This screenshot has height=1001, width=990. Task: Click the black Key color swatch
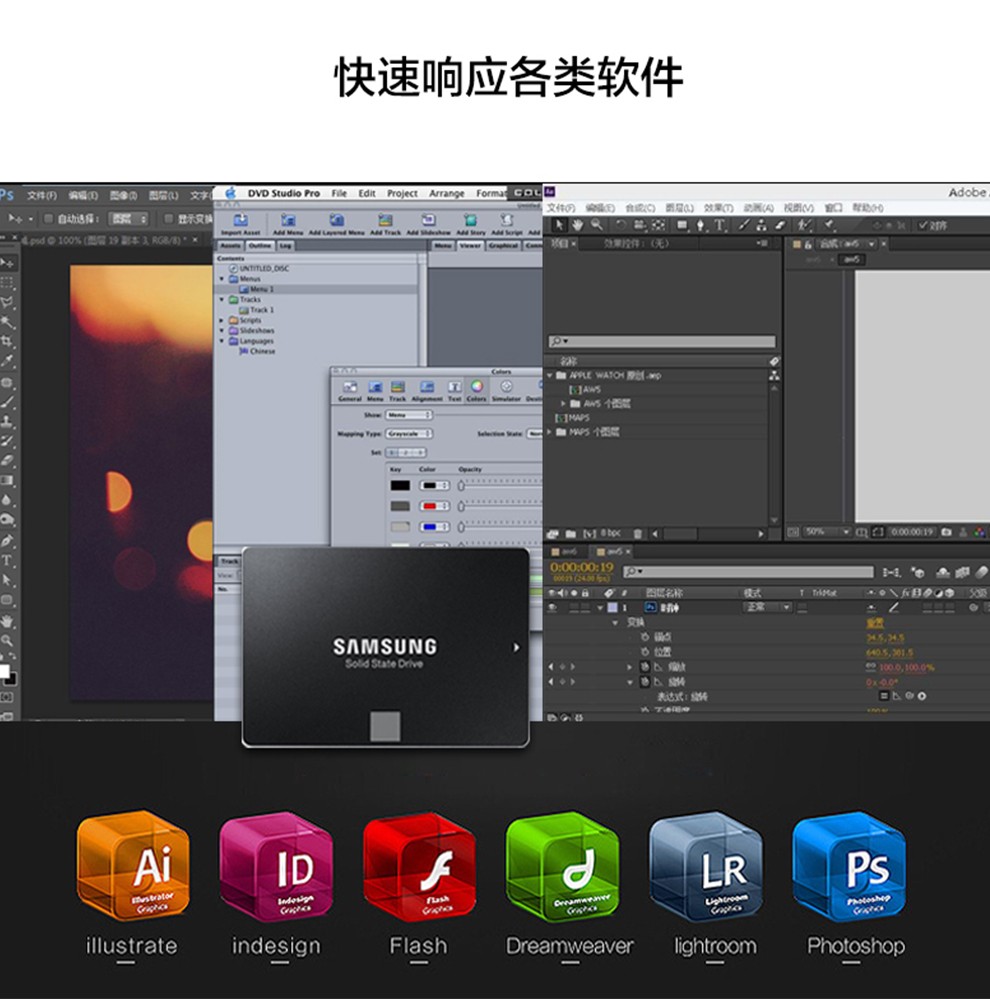(400, 486)
